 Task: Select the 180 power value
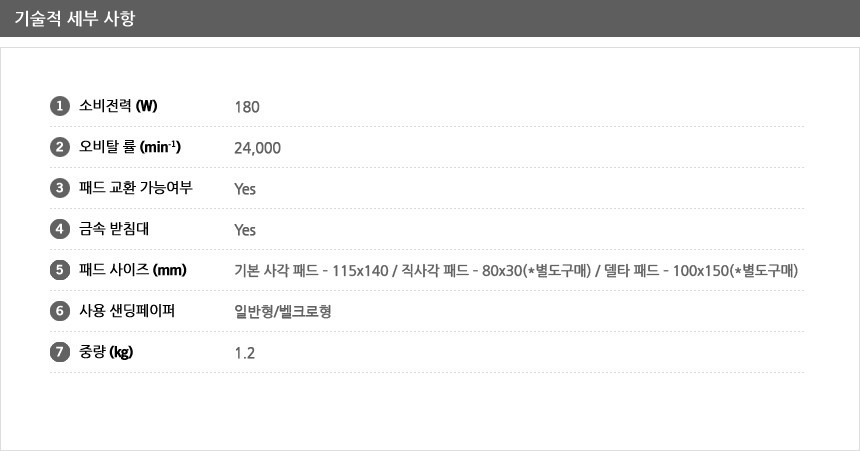pyautogui.click(x=247, y=107)
